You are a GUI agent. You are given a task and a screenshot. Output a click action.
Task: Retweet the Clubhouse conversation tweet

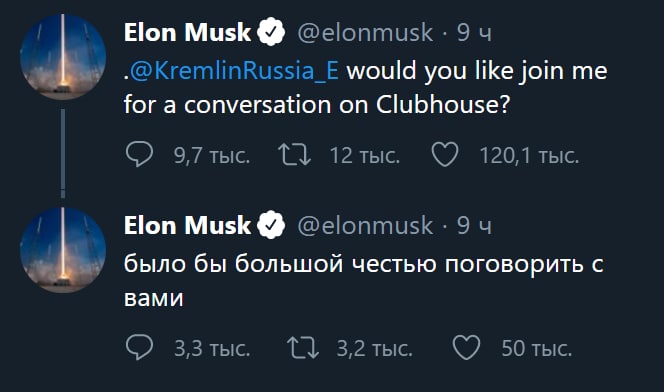click(294, 155)
